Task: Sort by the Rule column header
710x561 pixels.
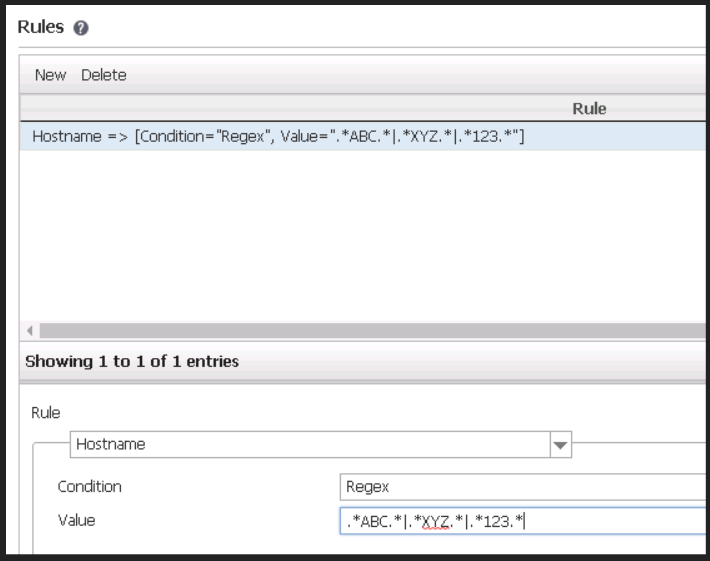Action: point(588,108)
